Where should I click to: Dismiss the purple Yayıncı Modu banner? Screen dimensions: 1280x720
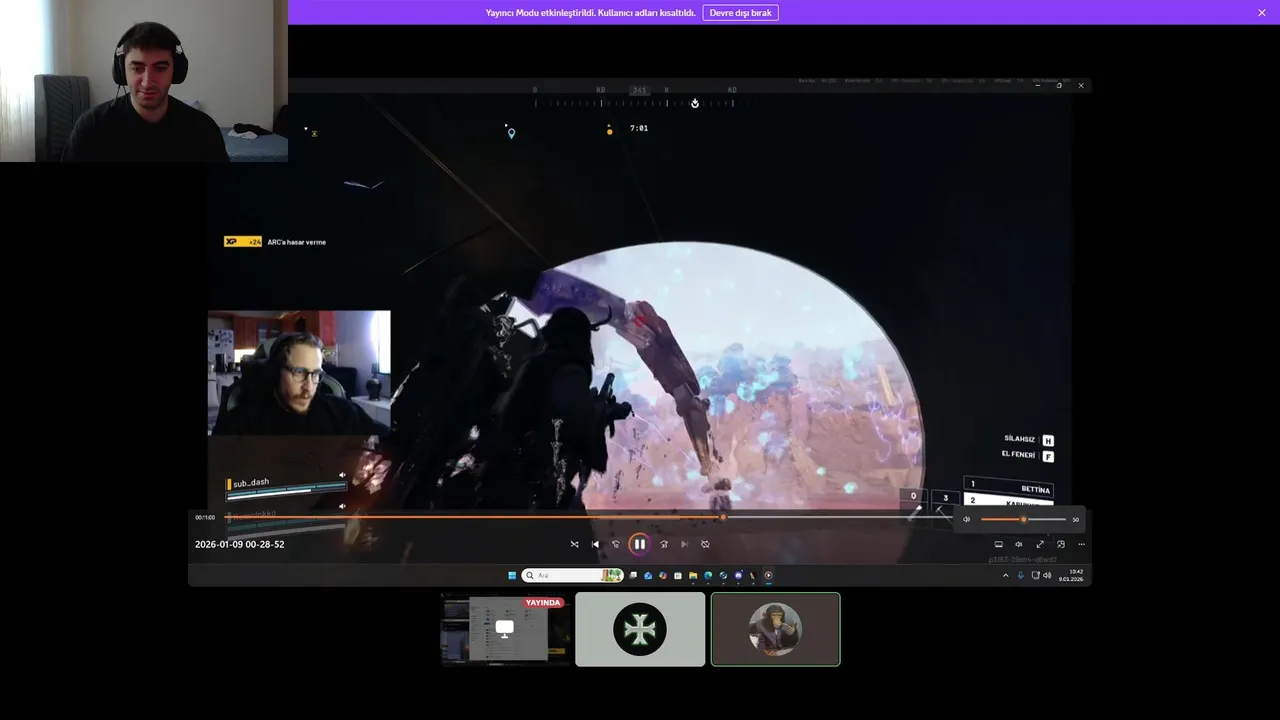1262,13
